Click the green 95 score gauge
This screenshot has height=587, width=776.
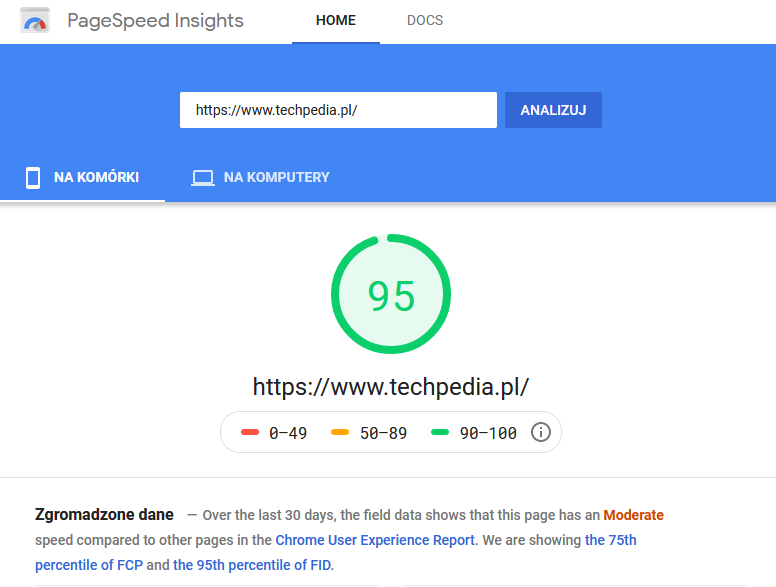click(391, 295)
